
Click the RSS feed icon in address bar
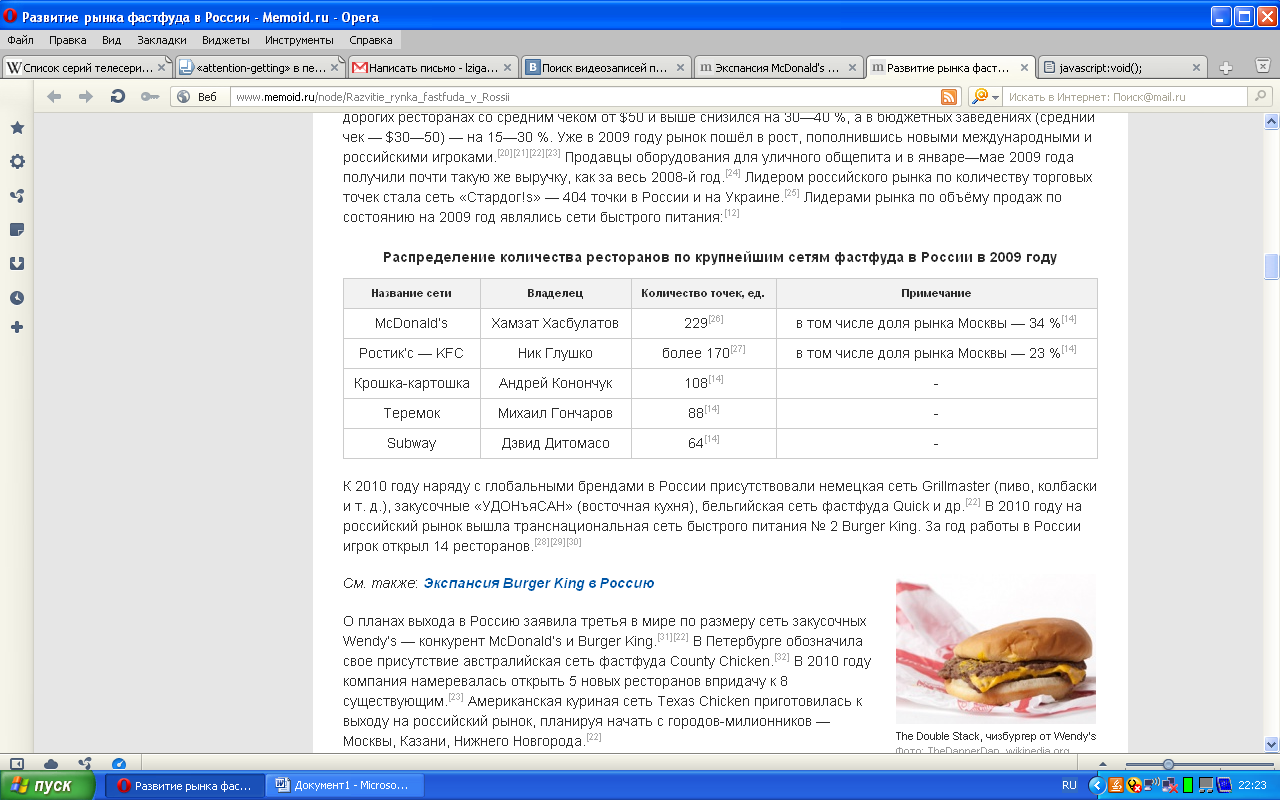tap(949, 97)
